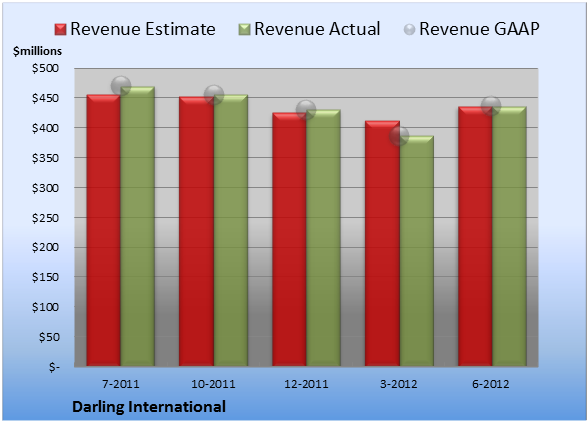
Task: Click the $- zero axis label
Action: 54,367
